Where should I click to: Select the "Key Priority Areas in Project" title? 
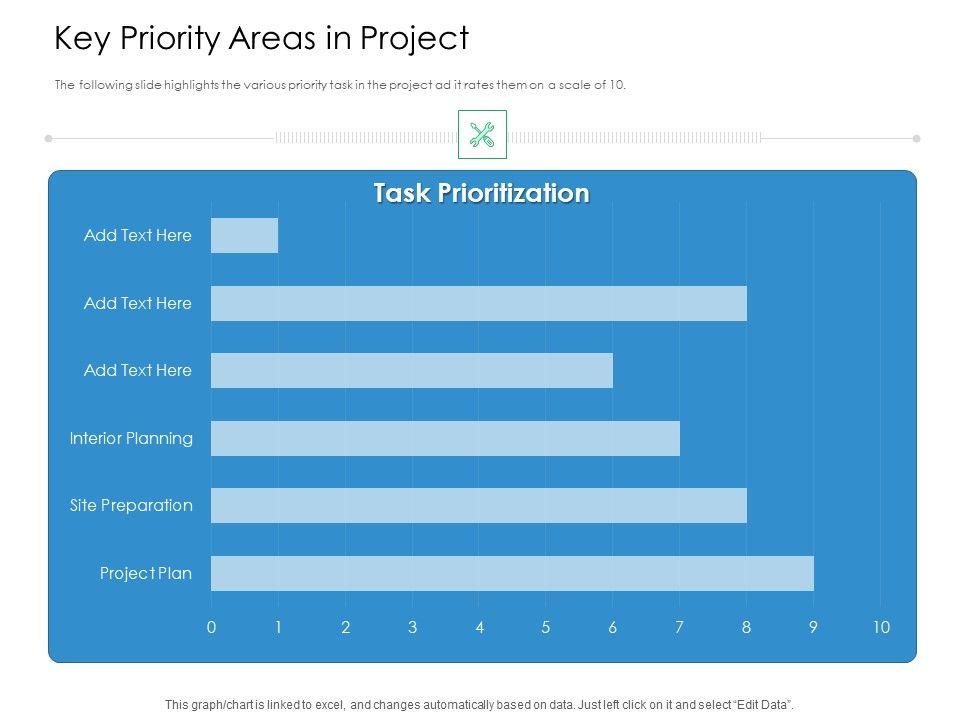[x=261, y=38]
